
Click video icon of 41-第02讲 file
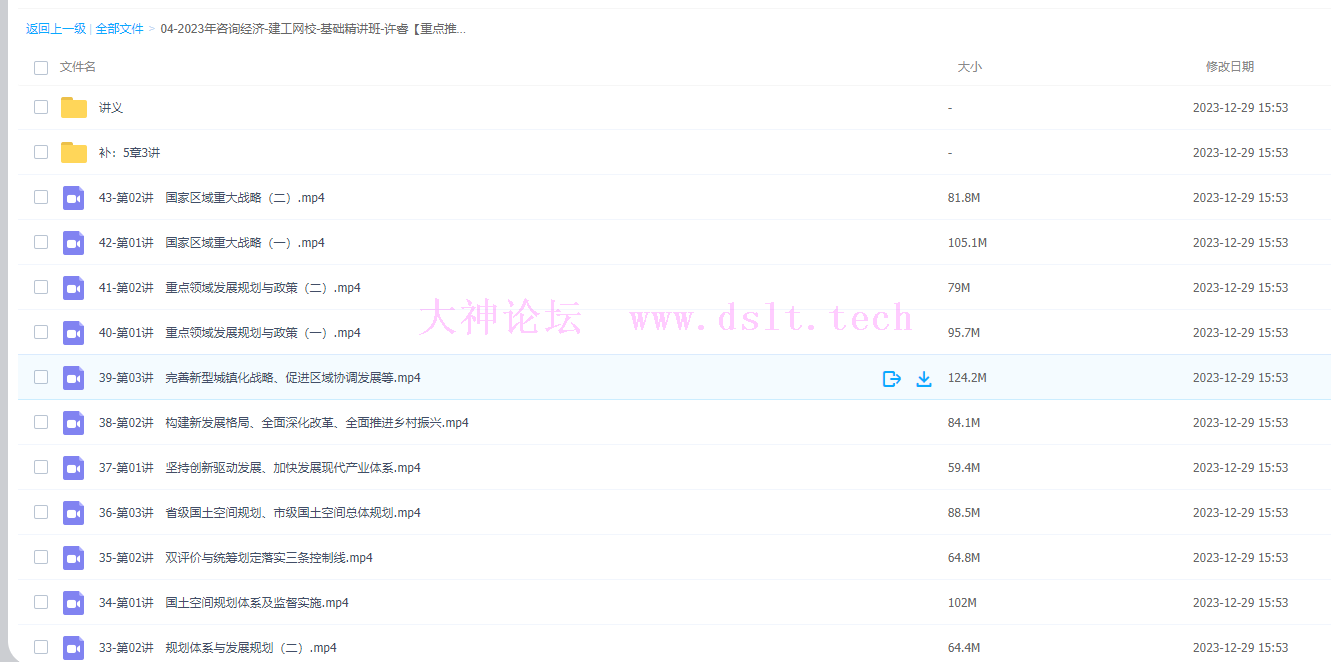tap(74, 287)
